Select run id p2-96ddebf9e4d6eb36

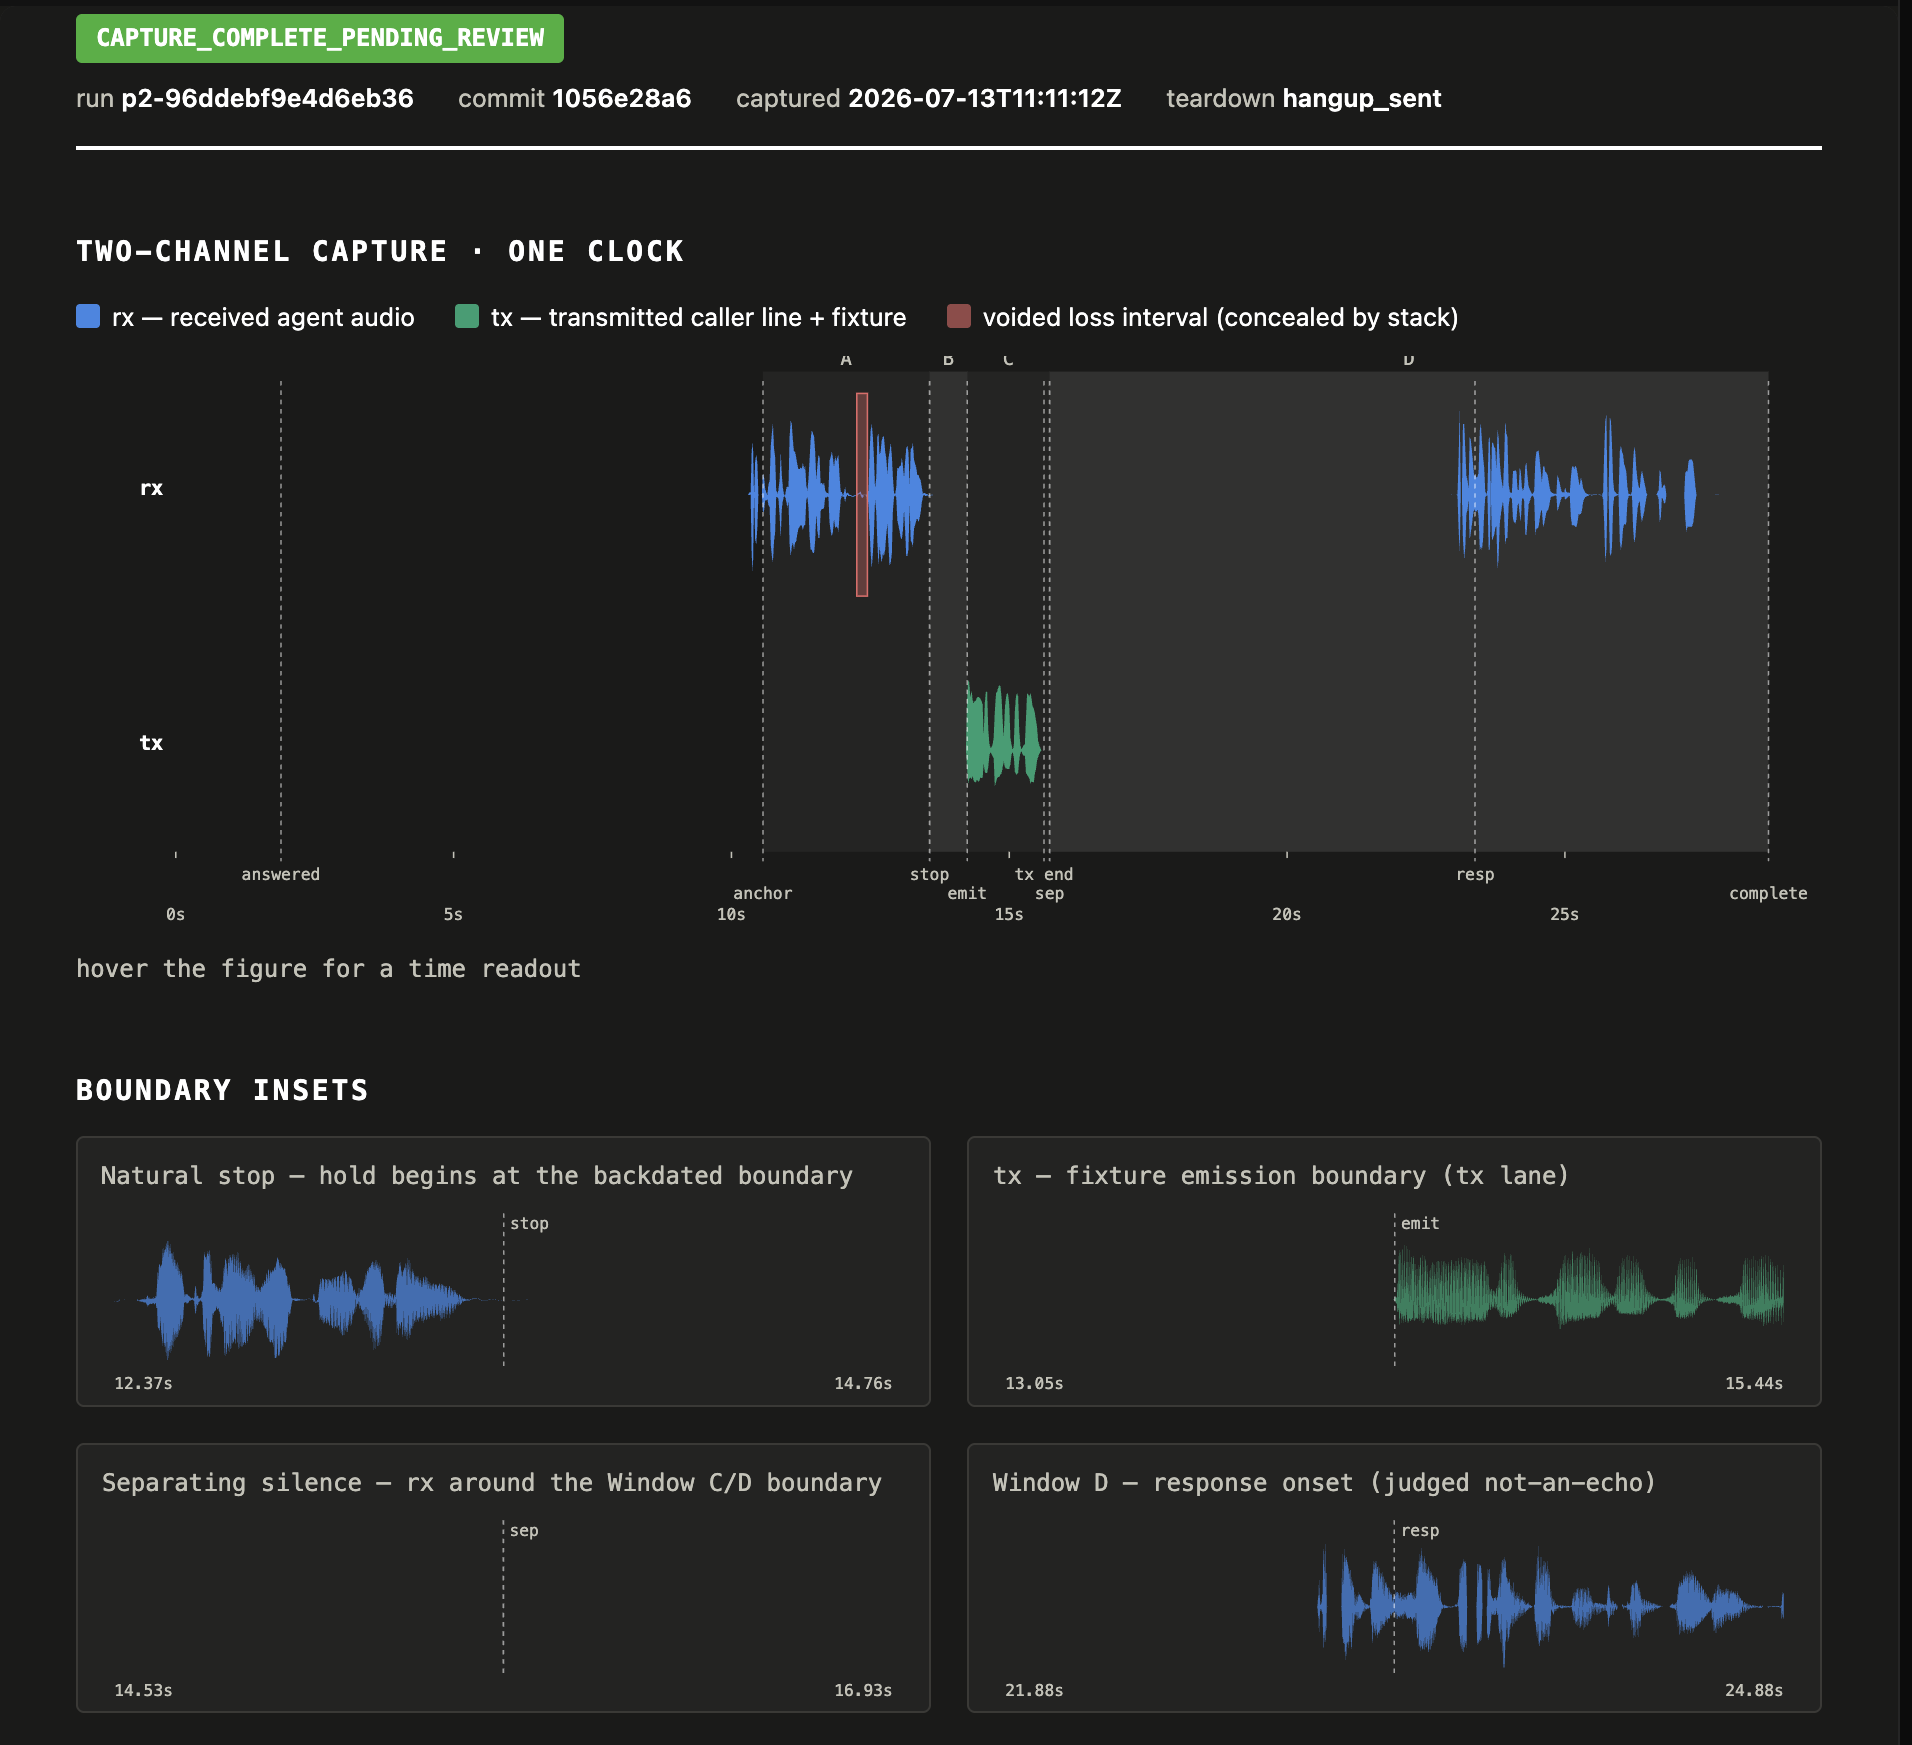point(267,98)
